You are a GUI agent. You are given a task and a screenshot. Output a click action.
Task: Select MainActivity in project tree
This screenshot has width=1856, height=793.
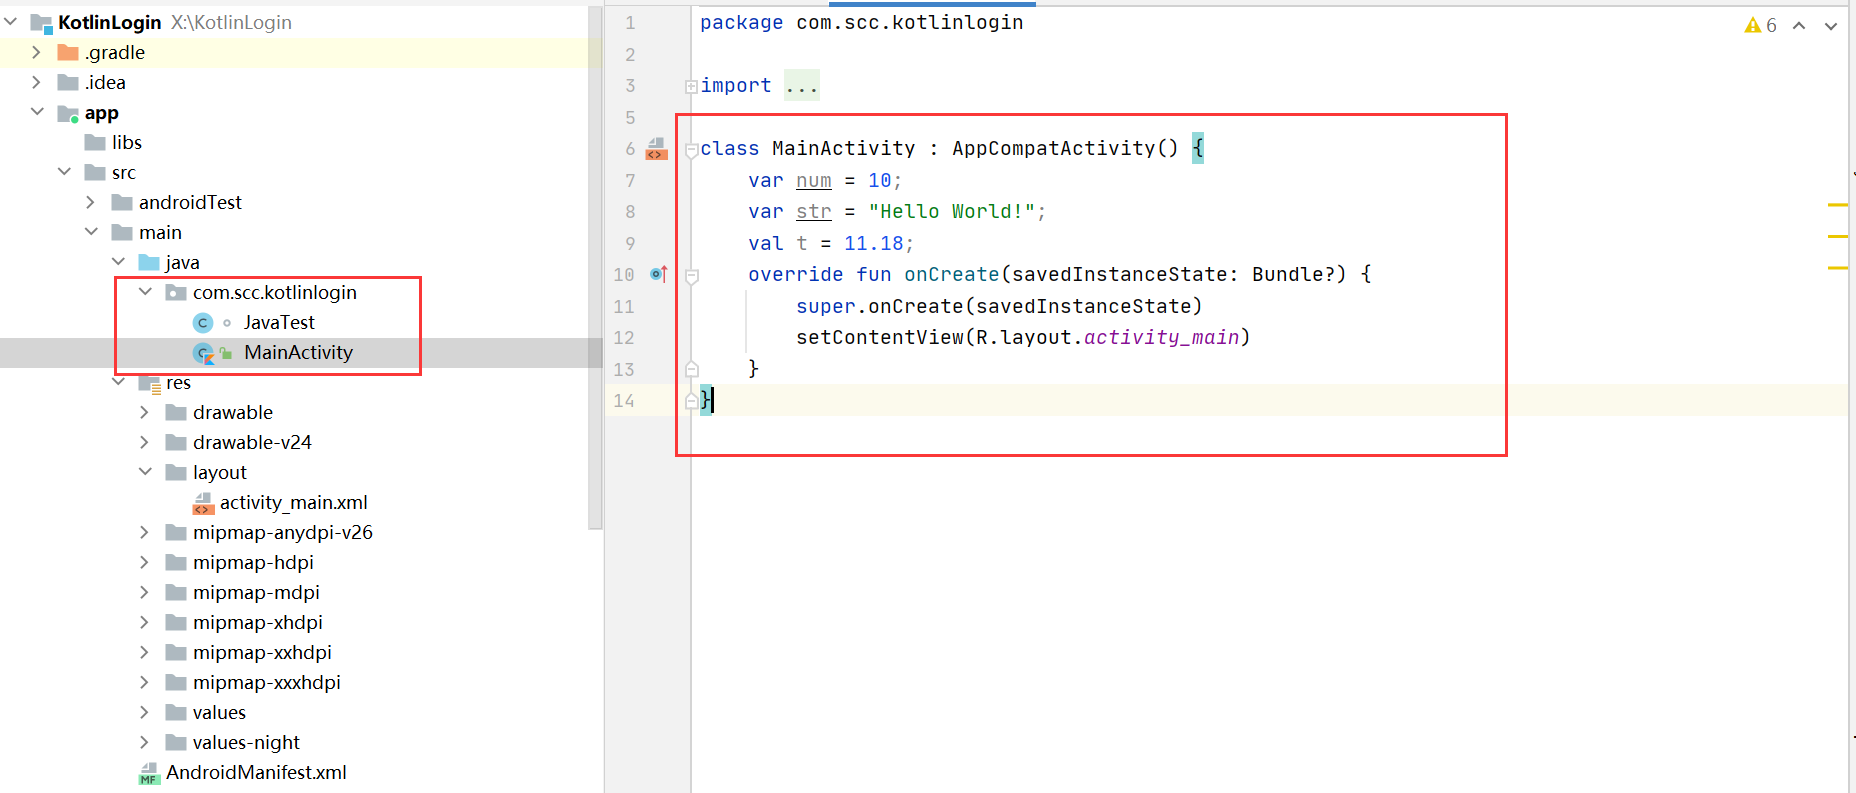tap(298, 352)
